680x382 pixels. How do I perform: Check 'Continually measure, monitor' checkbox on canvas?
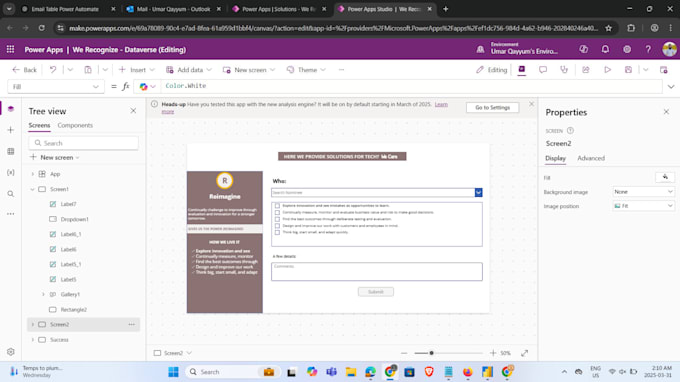(x=277, y=212)
